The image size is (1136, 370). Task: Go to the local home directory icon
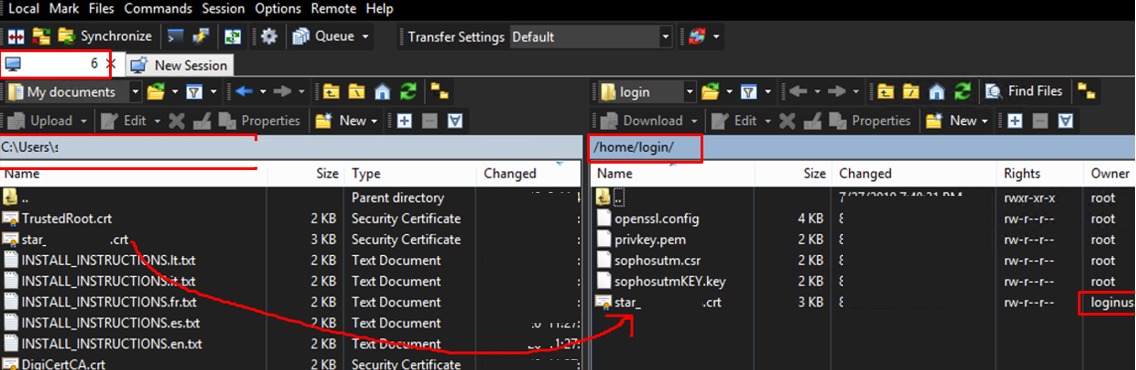point(383,92)
